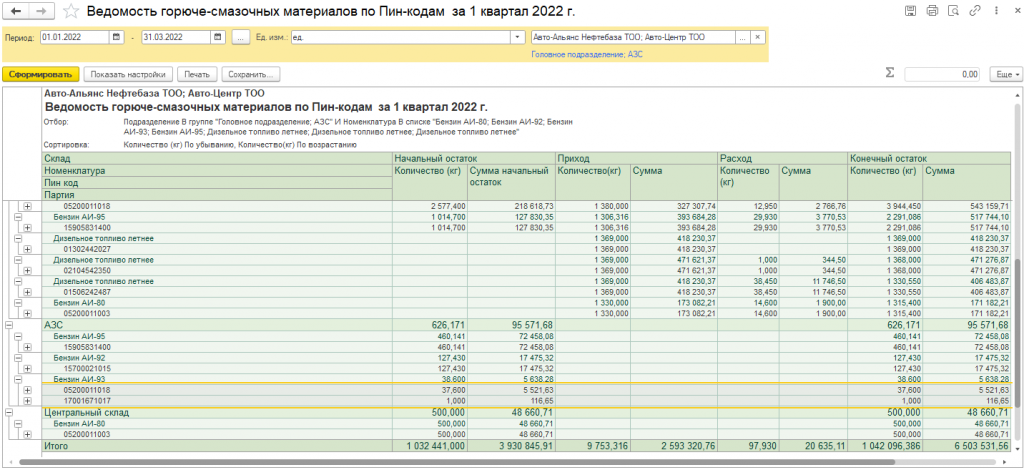The height and width of the screenshot is (470, 1024).
Task: Click the sigma sum icon
Action: (x=890, y=73)
